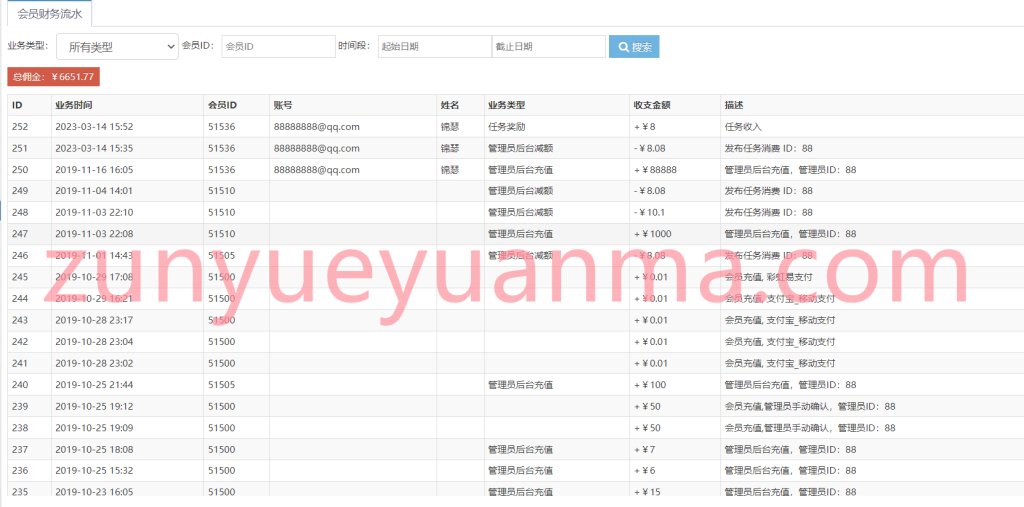
Task: Select row ID 241
Action: [20, 363]
